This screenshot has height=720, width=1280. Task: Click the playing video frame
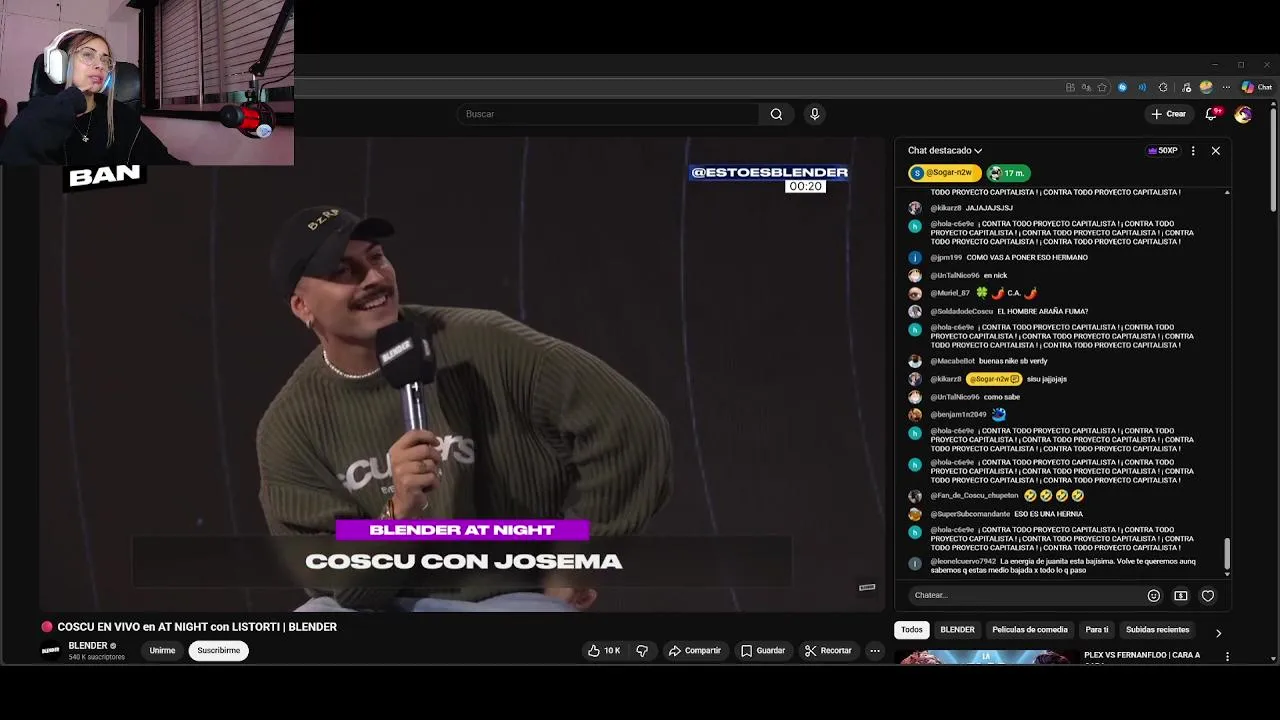click(x=462, y=375)
